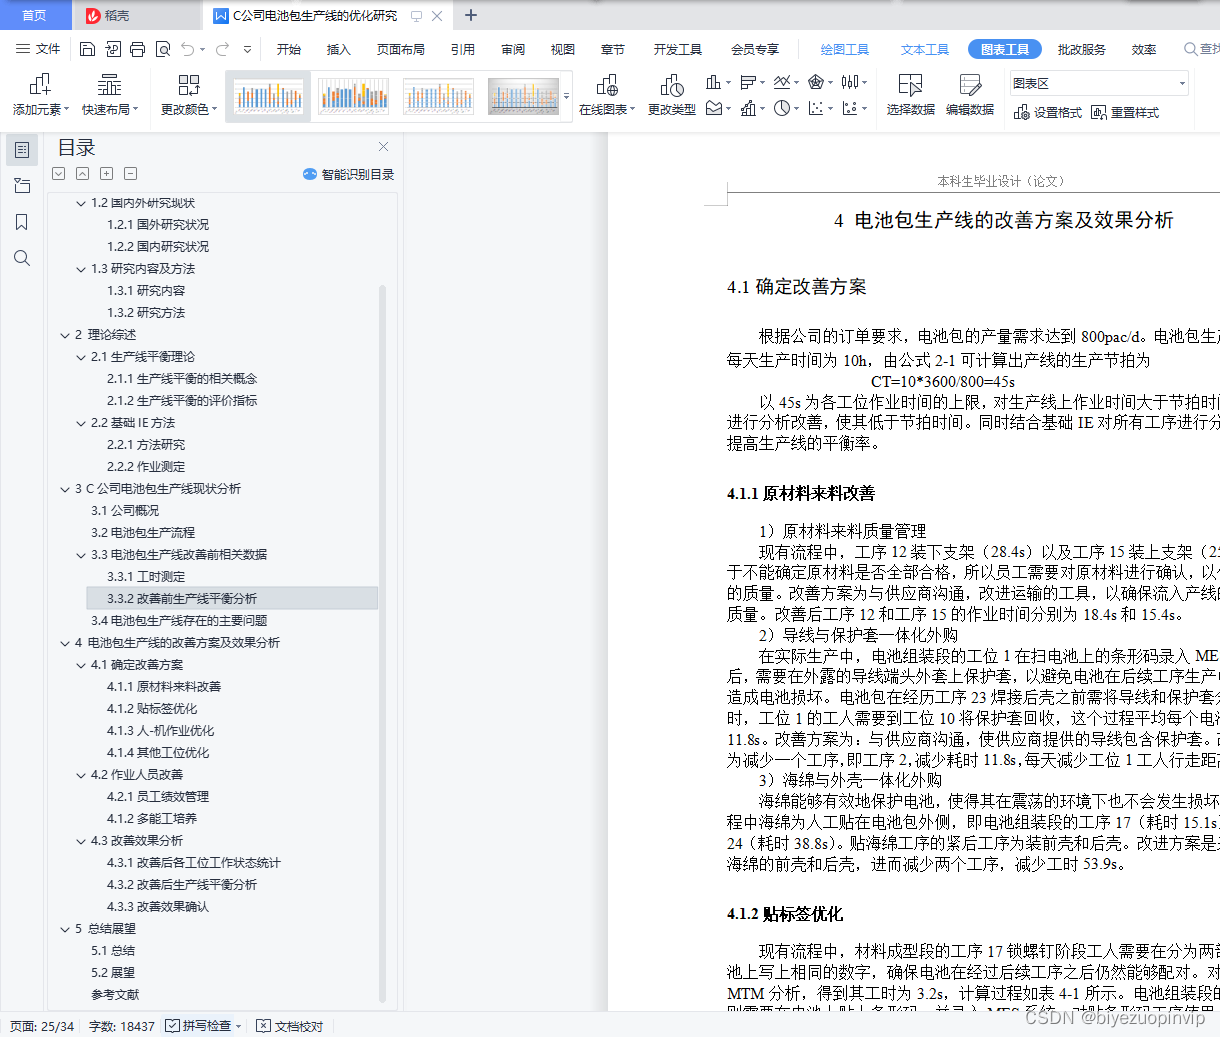
Task: Click the Export to PDF icon
Action: pyautogui.click(x=112, y=49)
